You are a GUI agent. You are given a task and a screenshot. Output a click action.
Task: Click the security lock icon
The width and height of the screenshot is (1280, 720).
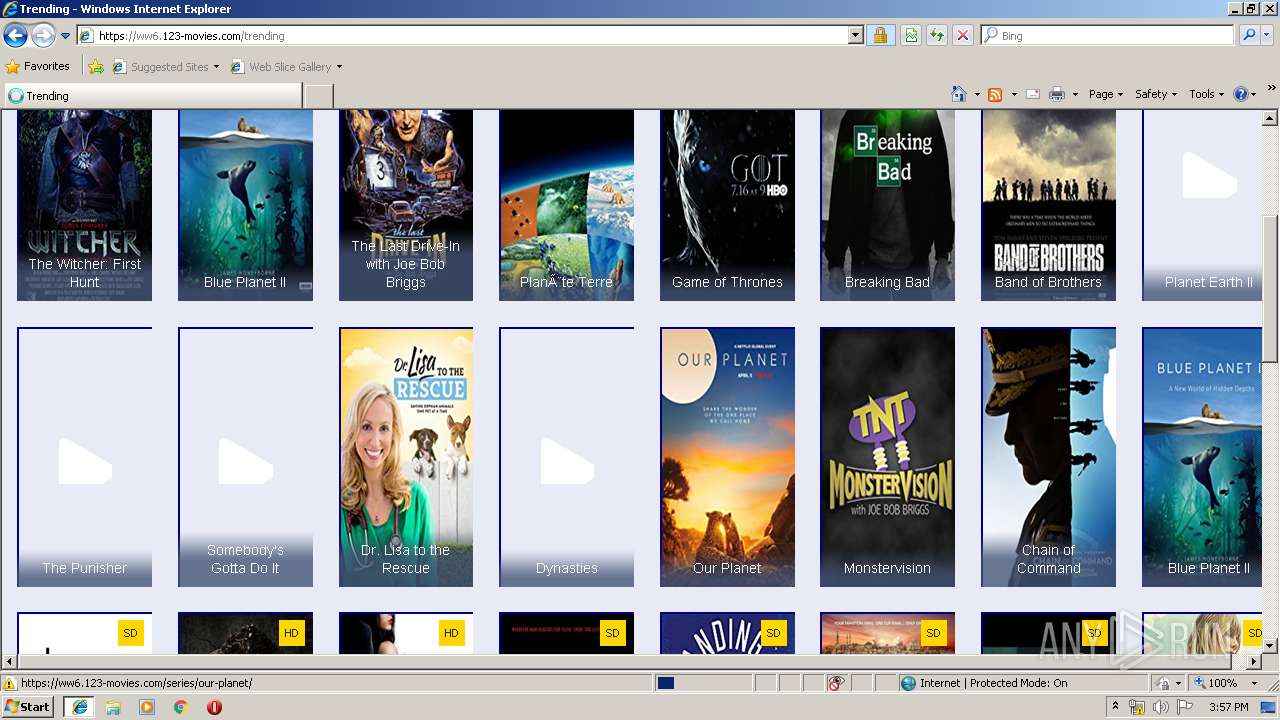pyautogui.click(x=880, y=36)
